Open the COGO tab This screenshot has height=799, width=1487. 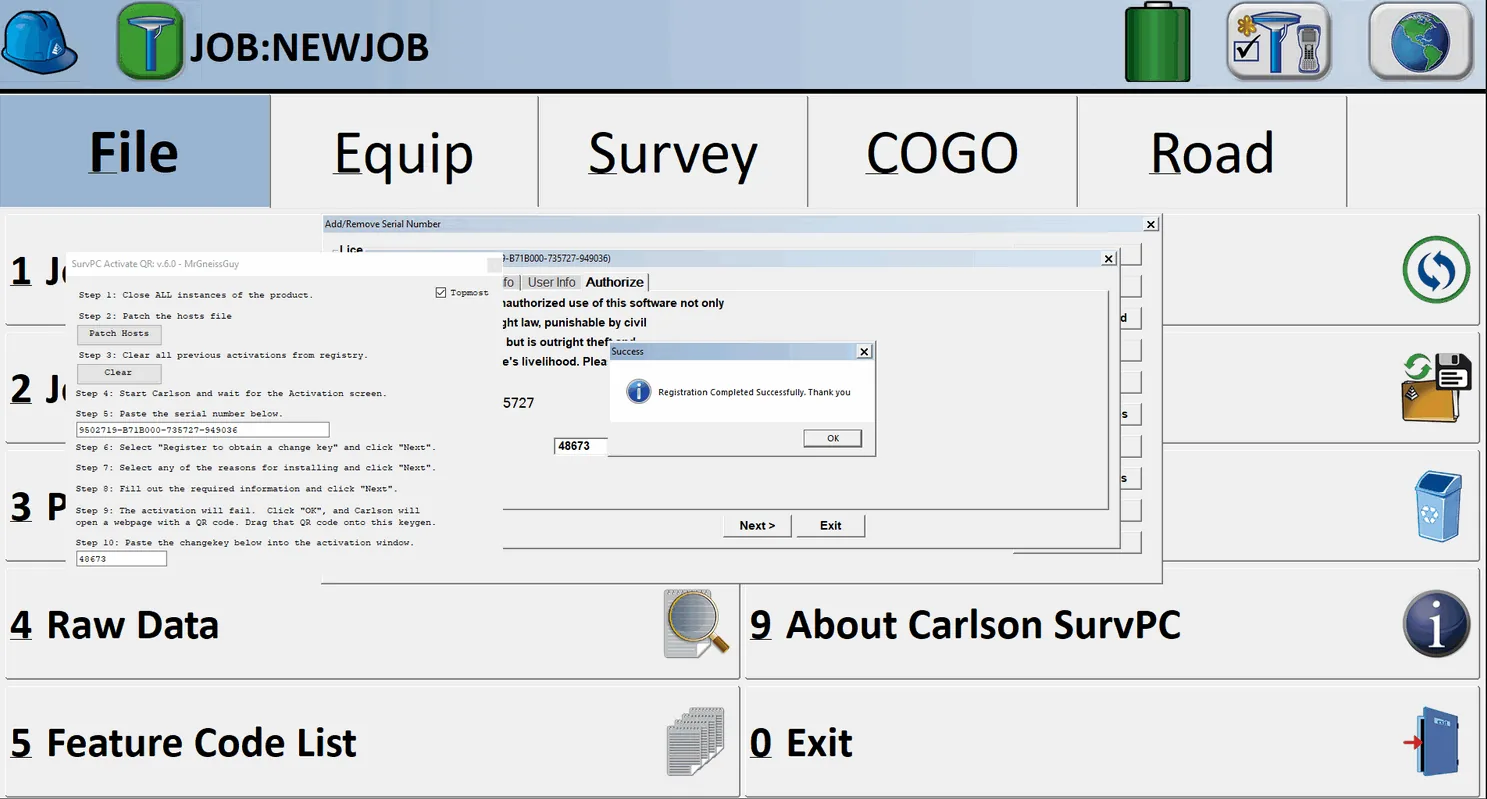pos(942,152)
